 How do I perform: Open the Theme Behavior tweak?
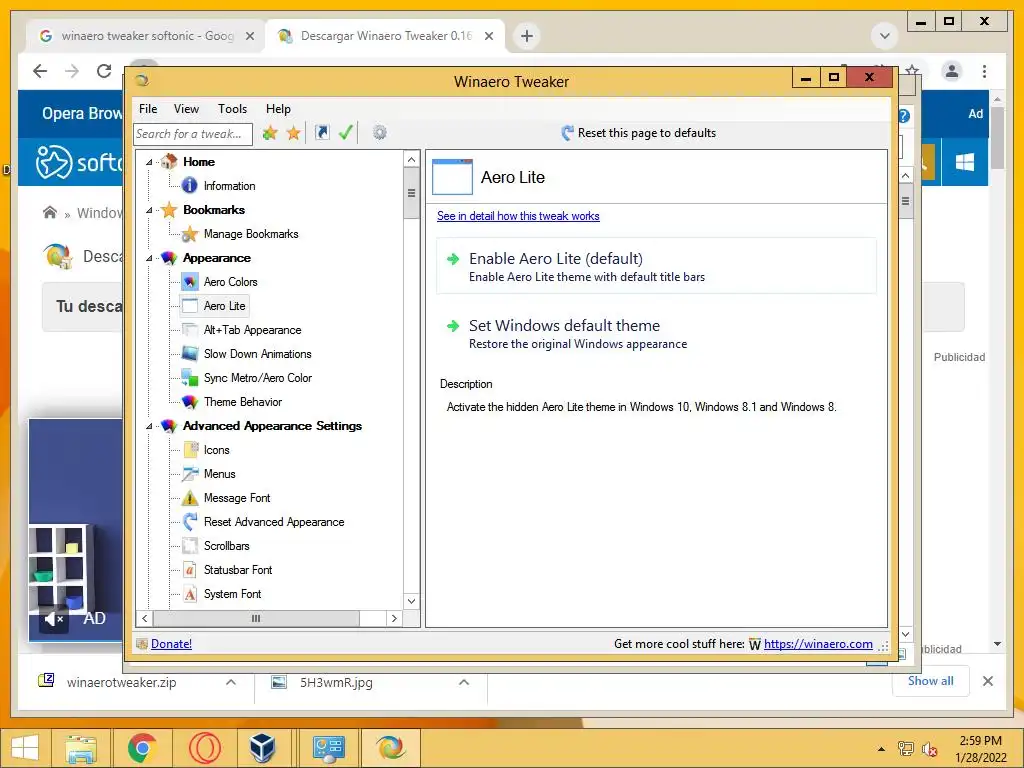242,402
